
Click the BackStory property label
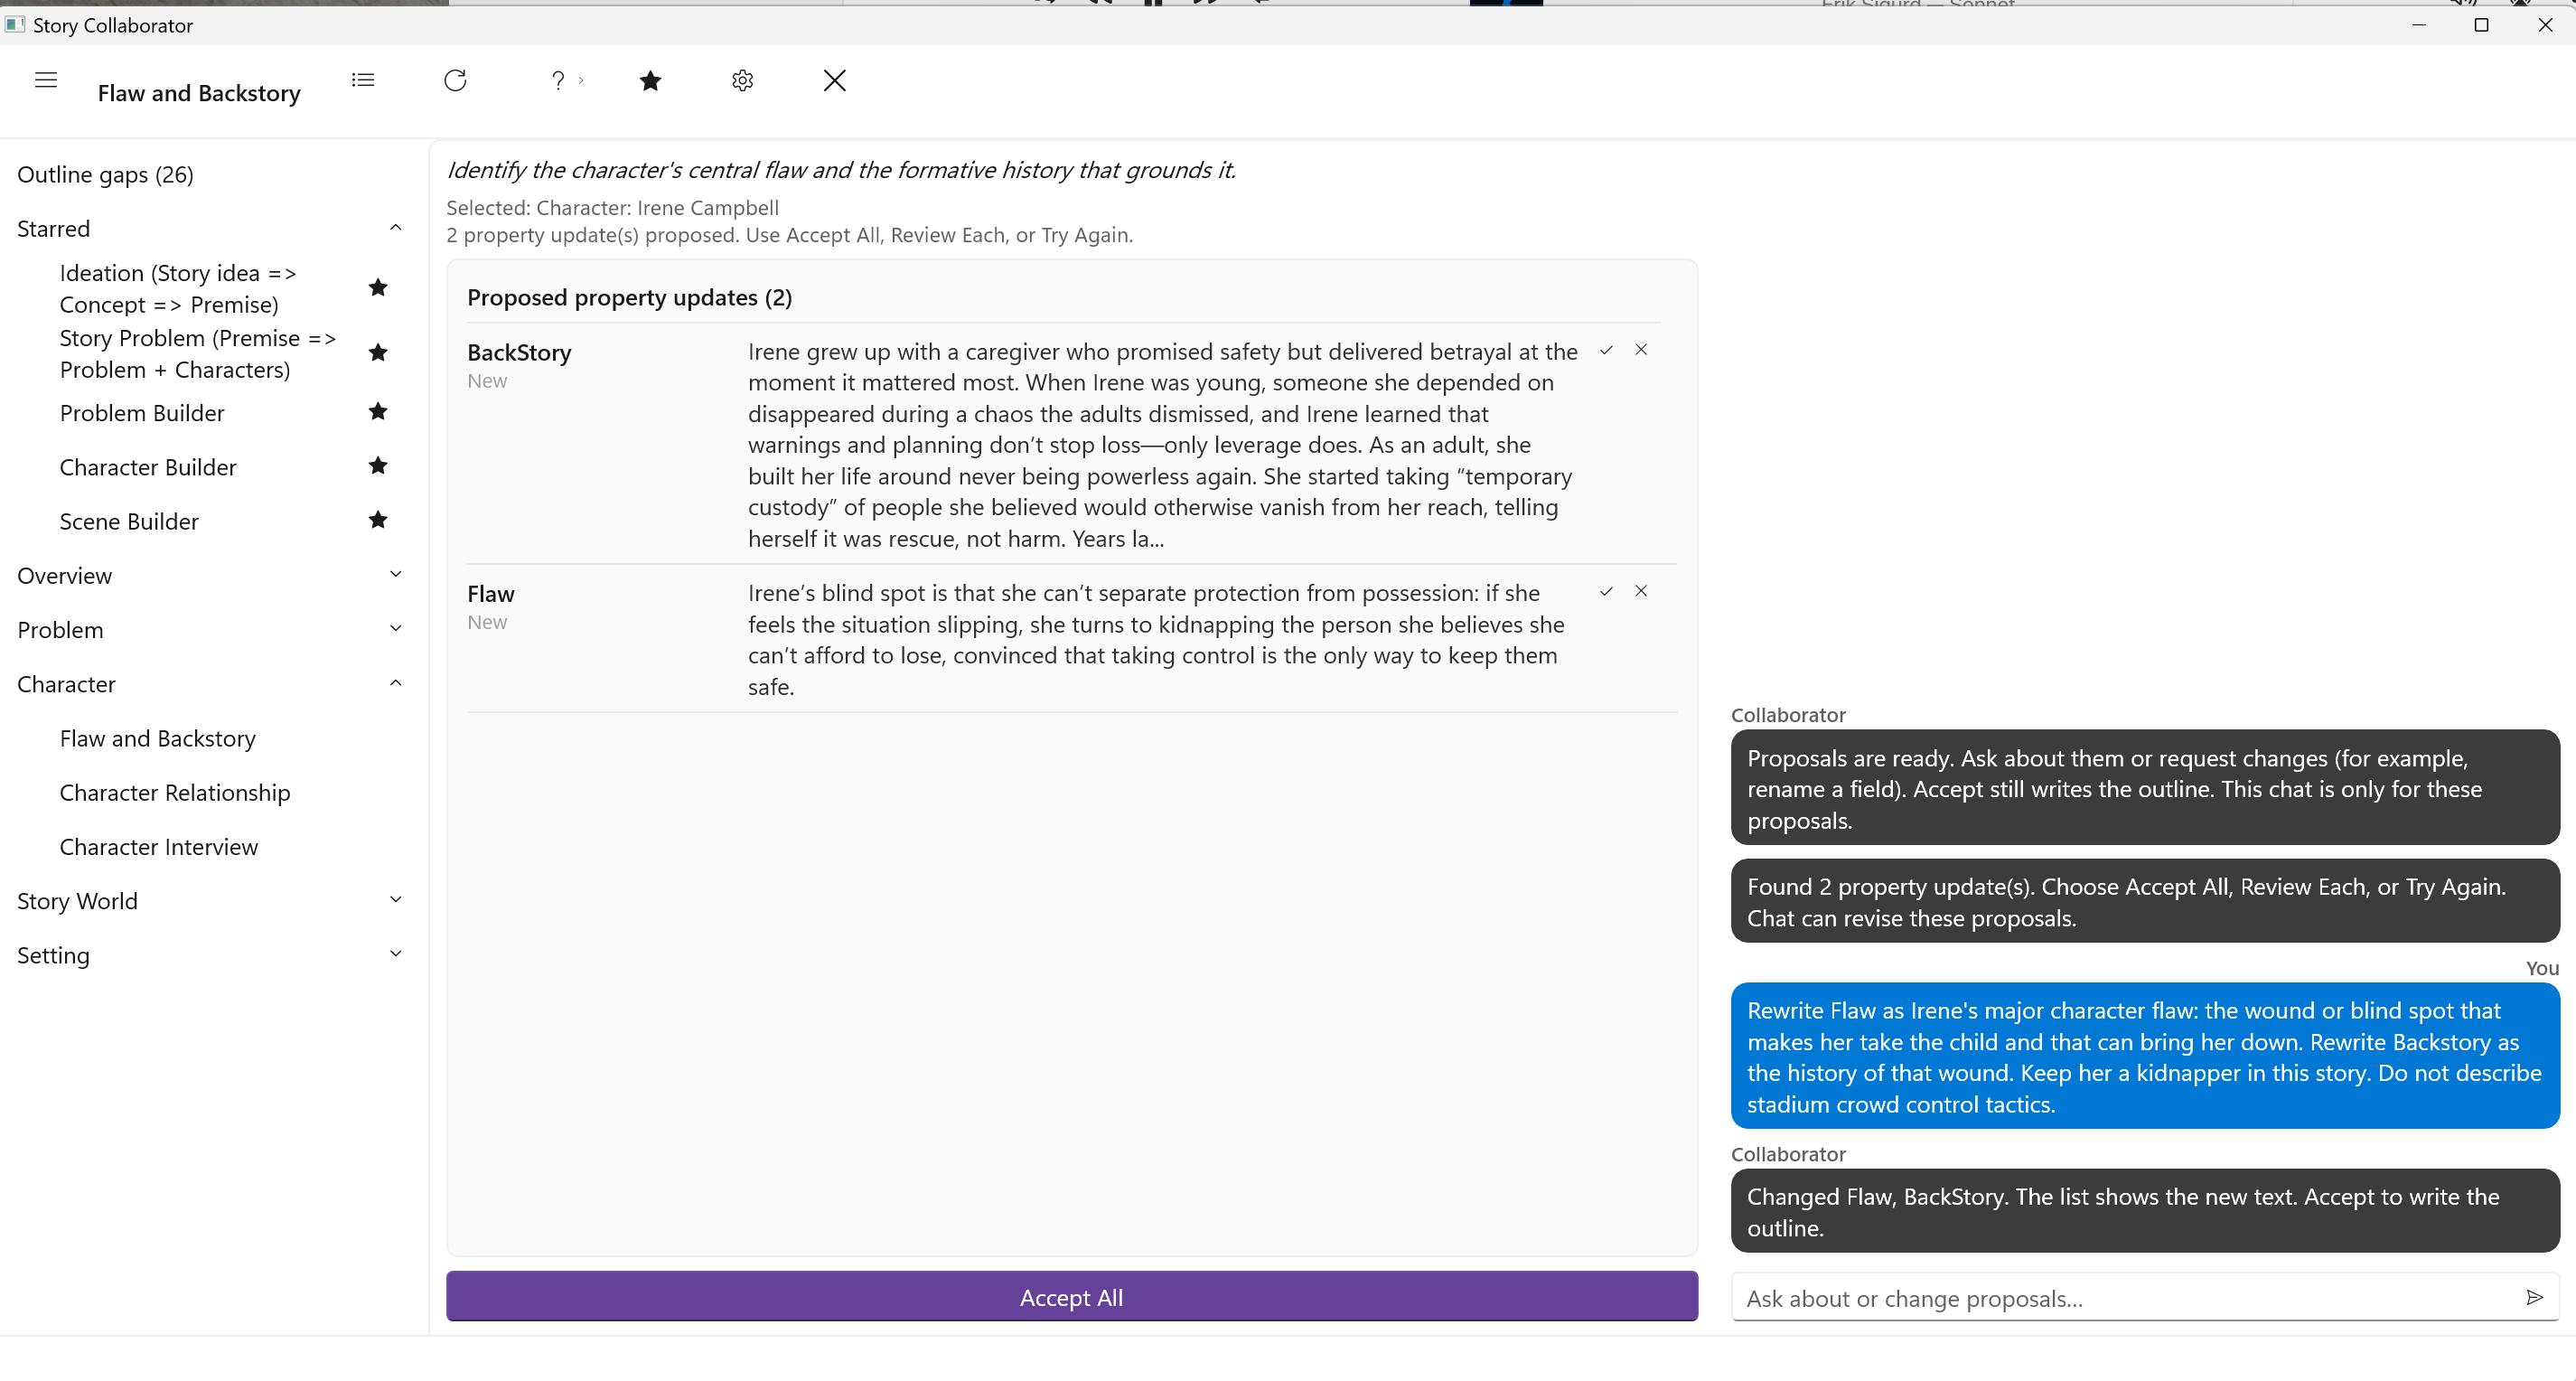point(519,352)
